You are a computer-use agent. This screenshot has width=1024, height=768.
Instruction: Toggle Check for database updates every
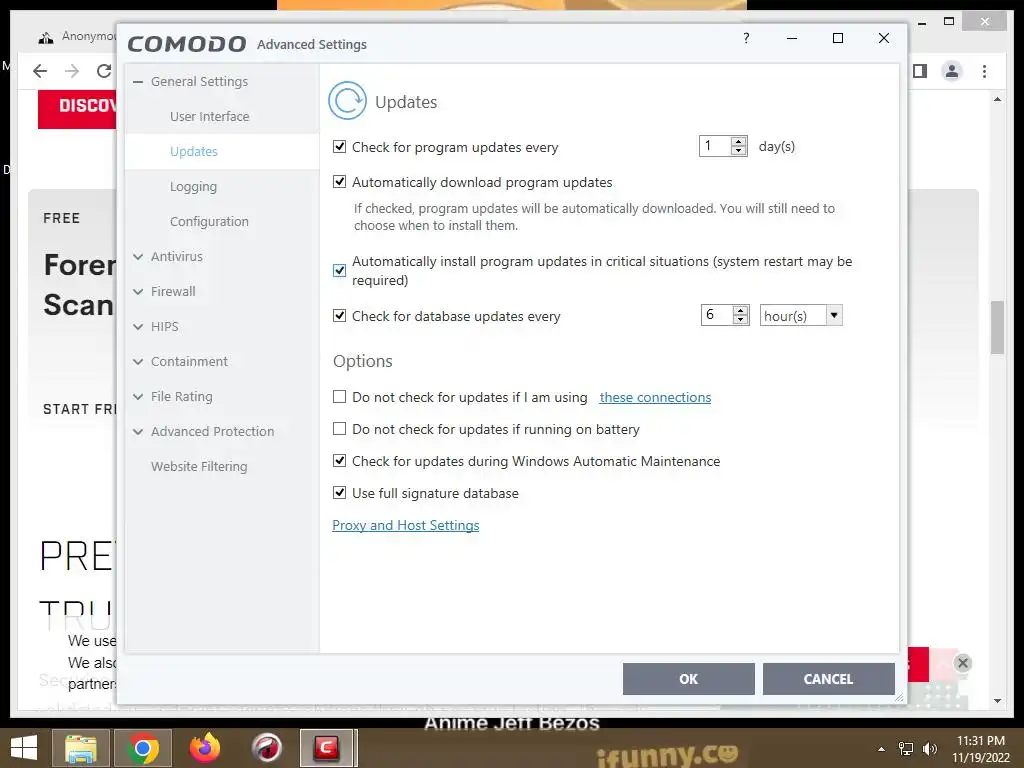click(340, 315)
